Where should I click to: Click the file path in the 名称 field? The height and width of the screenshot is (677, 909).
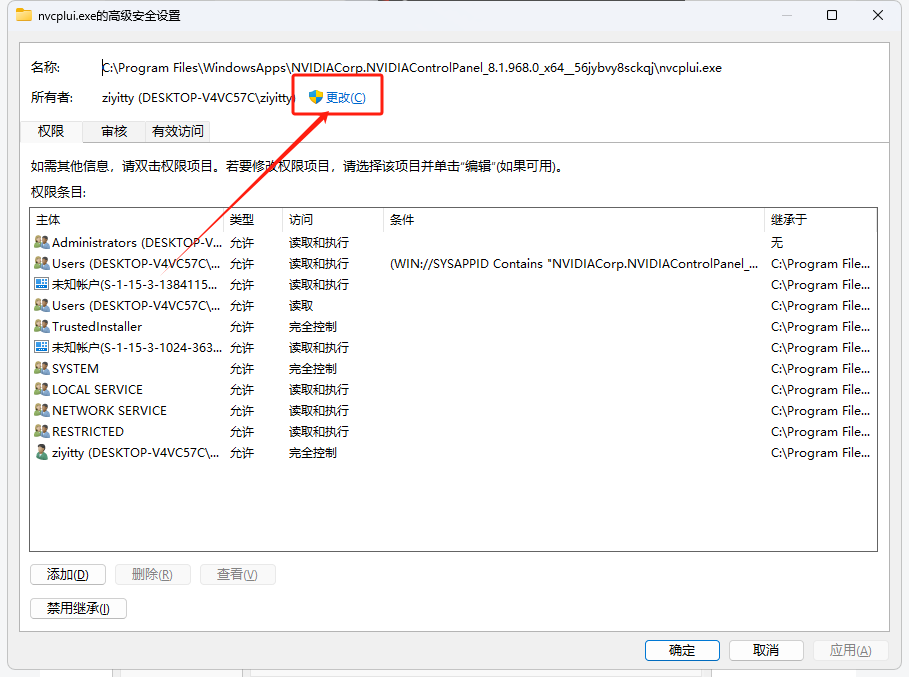[412, 68]
